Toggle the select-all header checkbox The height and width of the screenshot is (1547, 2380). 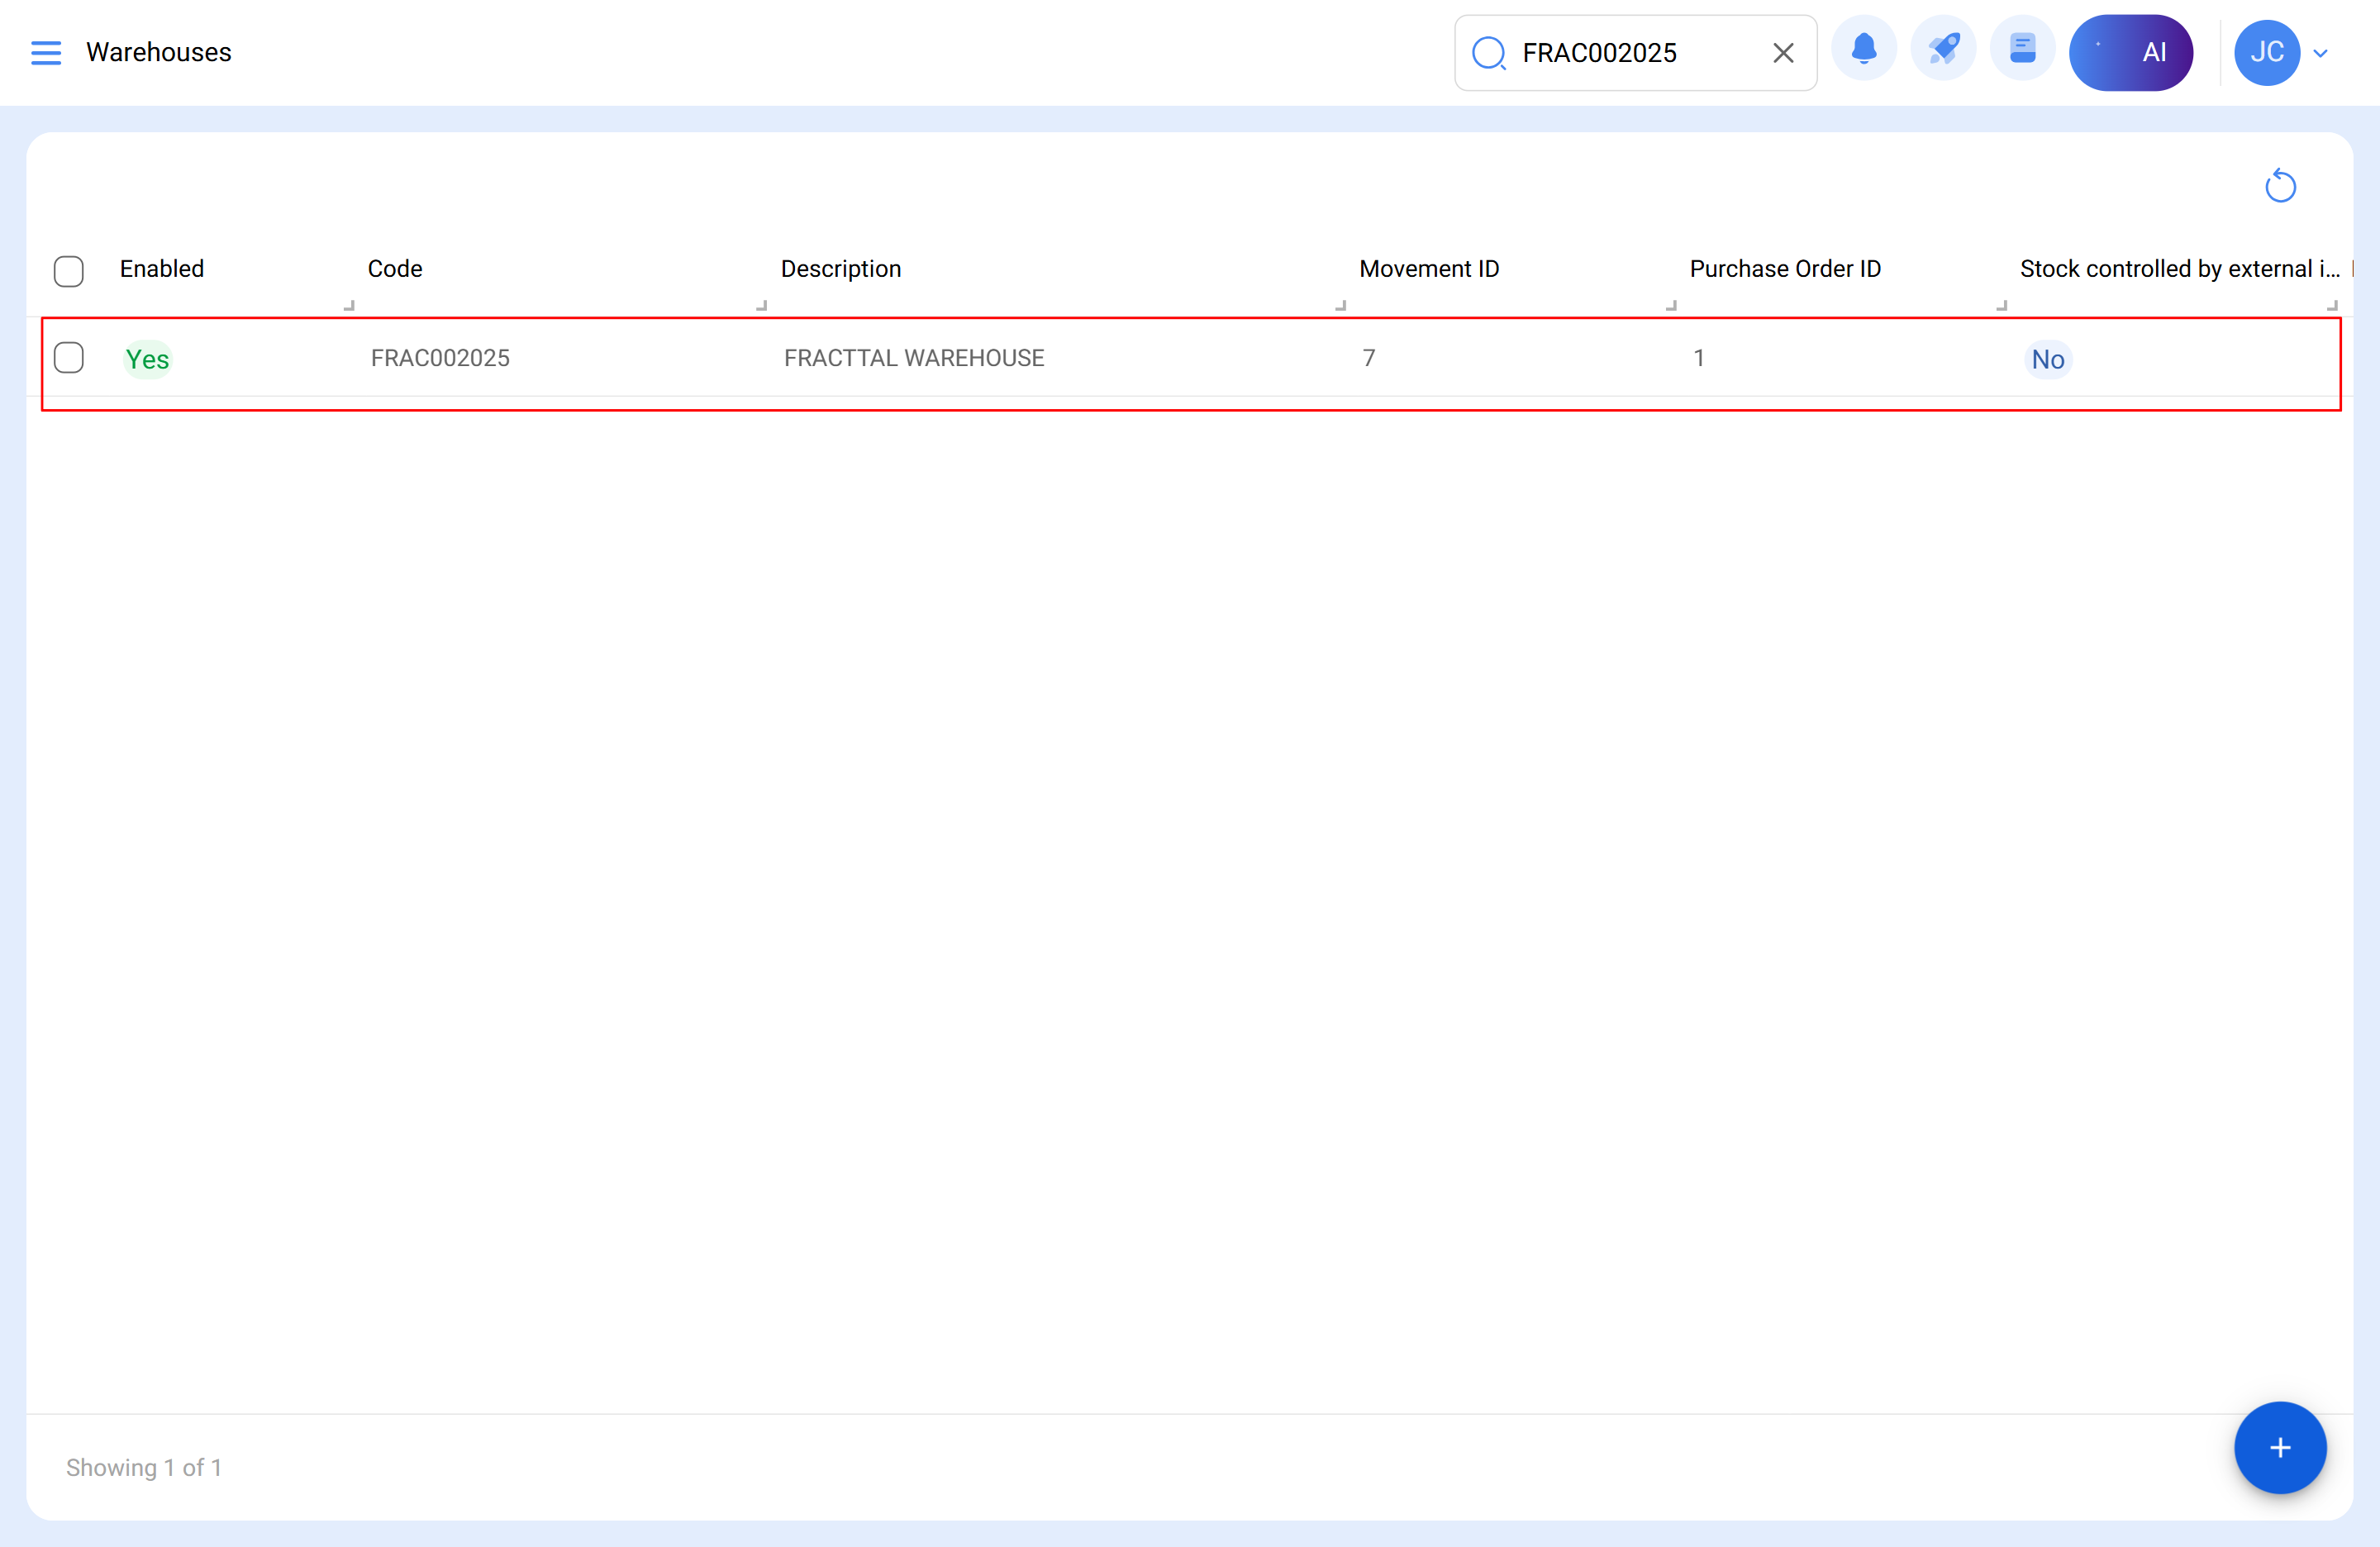[69, 271]
